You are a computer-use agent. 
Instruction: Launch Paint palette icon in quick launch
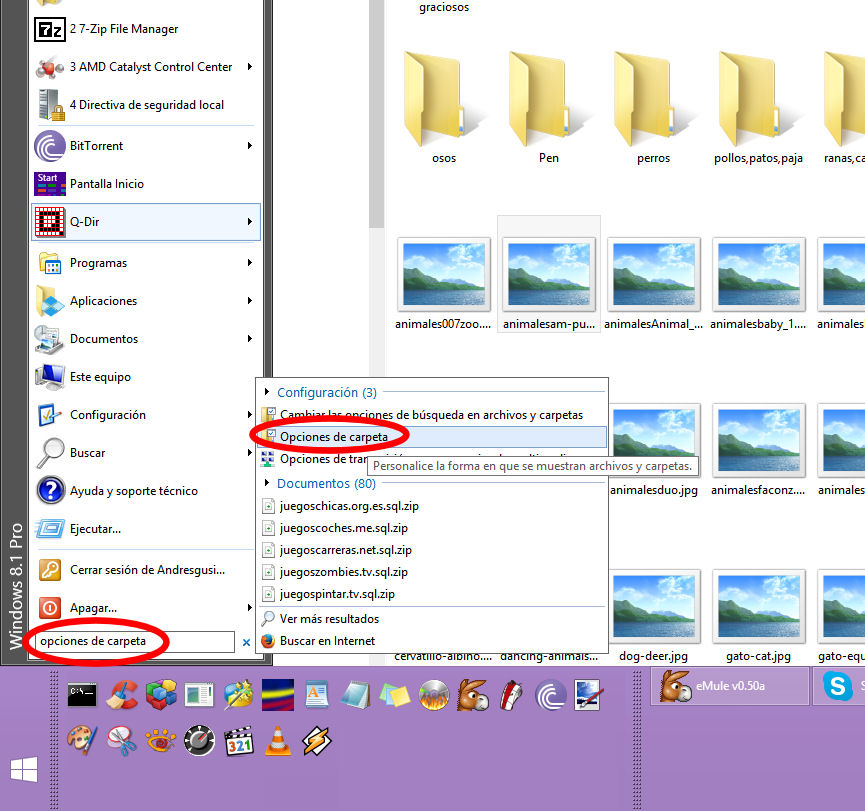[x=82, y=741]
